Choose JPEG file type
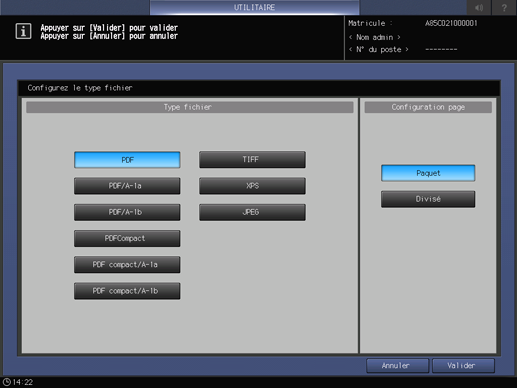Screen dimensions: 517x388 (x=252, y=212)
